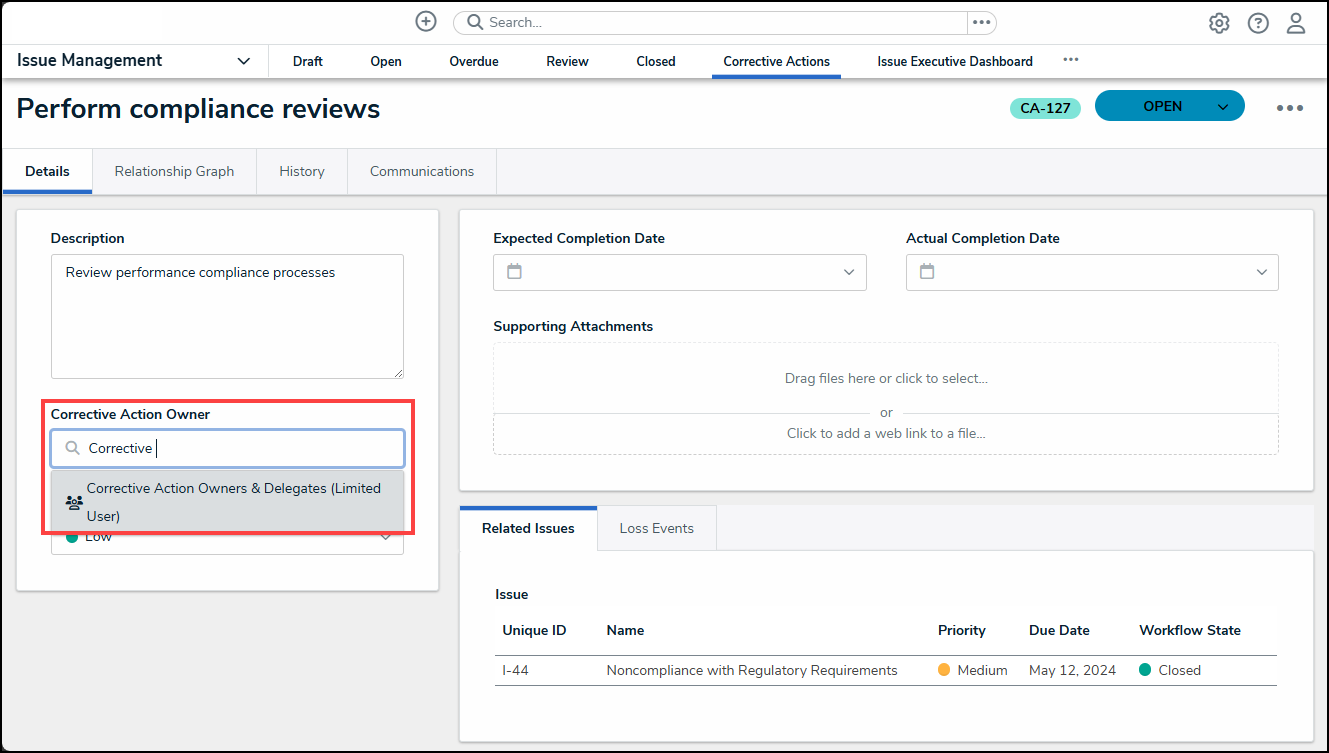Switch to the Relationship Graph tab
Image resolution: width=1329 pixels, height=753 pixels.
[x=174, y=171]
